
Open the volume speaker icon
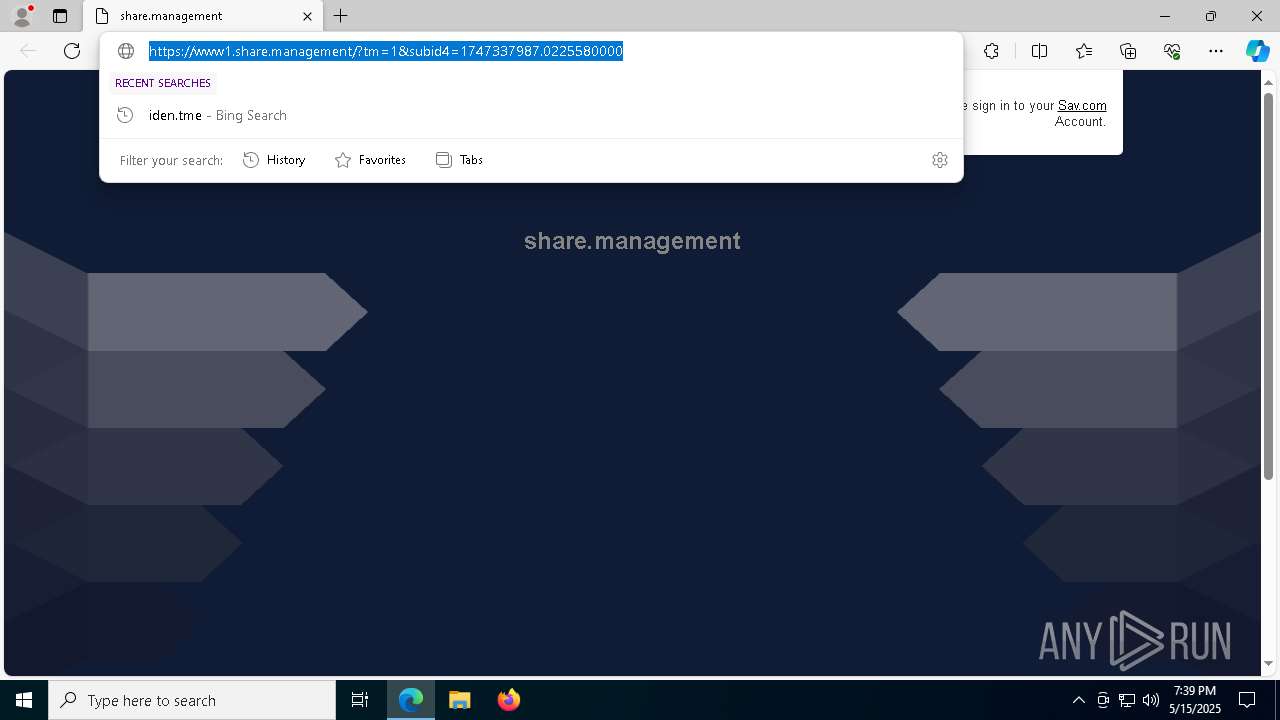click(x=1151, y=700)
